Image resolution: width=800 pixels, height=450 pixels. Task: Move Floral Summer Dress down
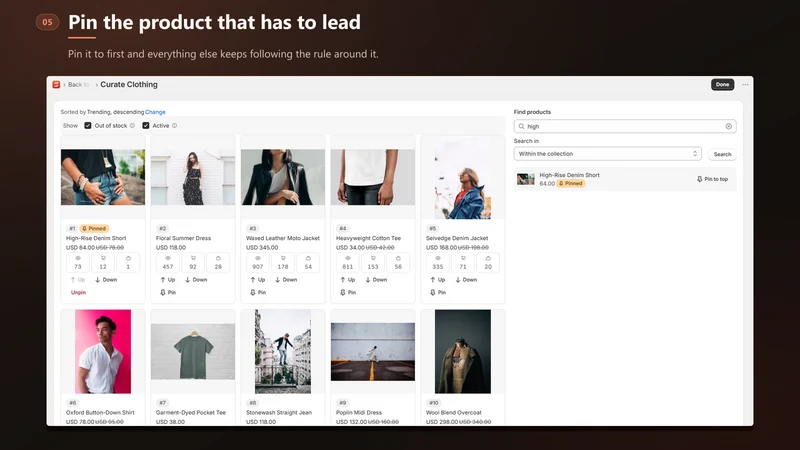[x=196, y=280]
